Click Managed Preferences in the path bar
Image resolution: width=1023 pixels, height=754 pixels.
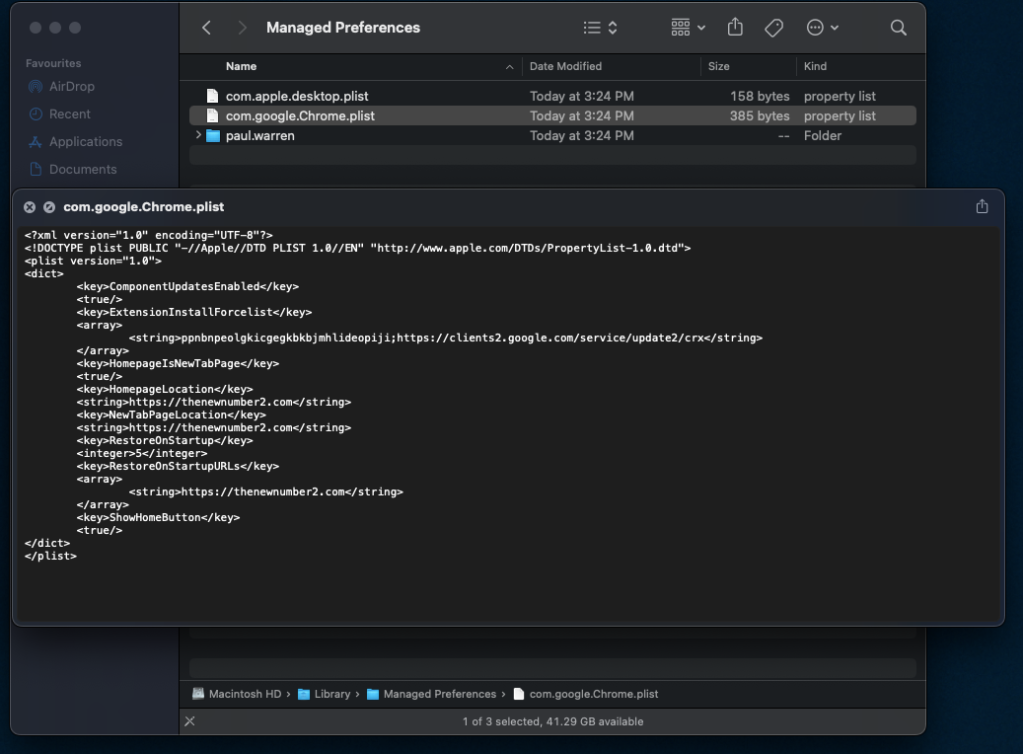(431, 694)
